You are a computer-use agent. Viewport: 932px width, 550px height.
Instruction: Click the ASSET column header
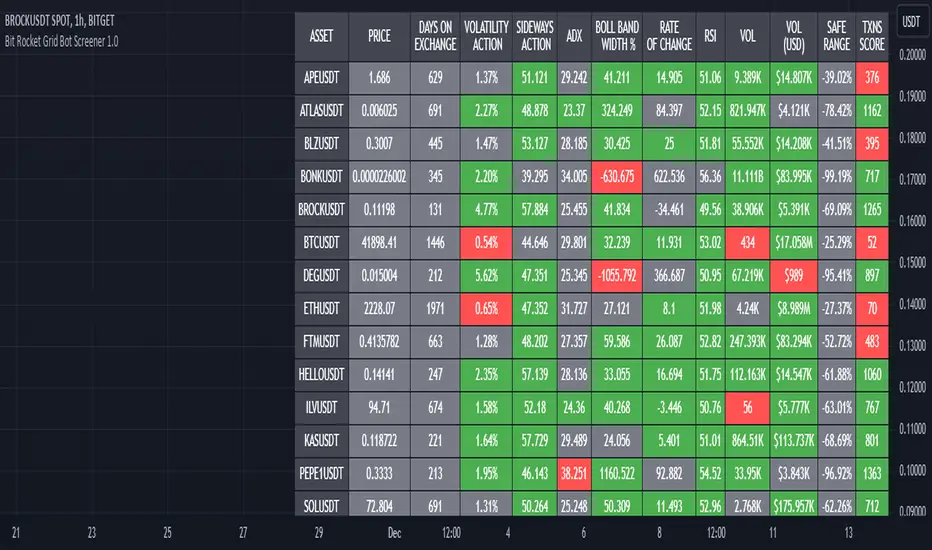[x=321, y=37]
